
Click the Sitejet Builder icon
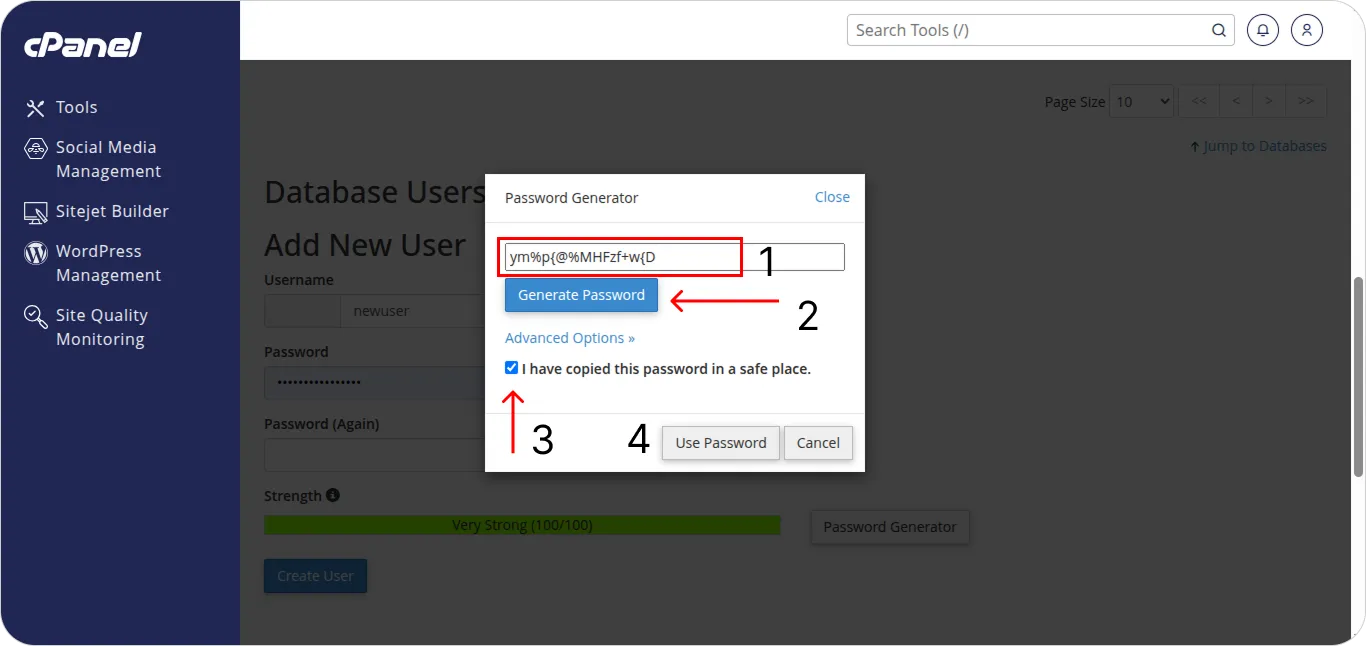[x=36, y=212]
